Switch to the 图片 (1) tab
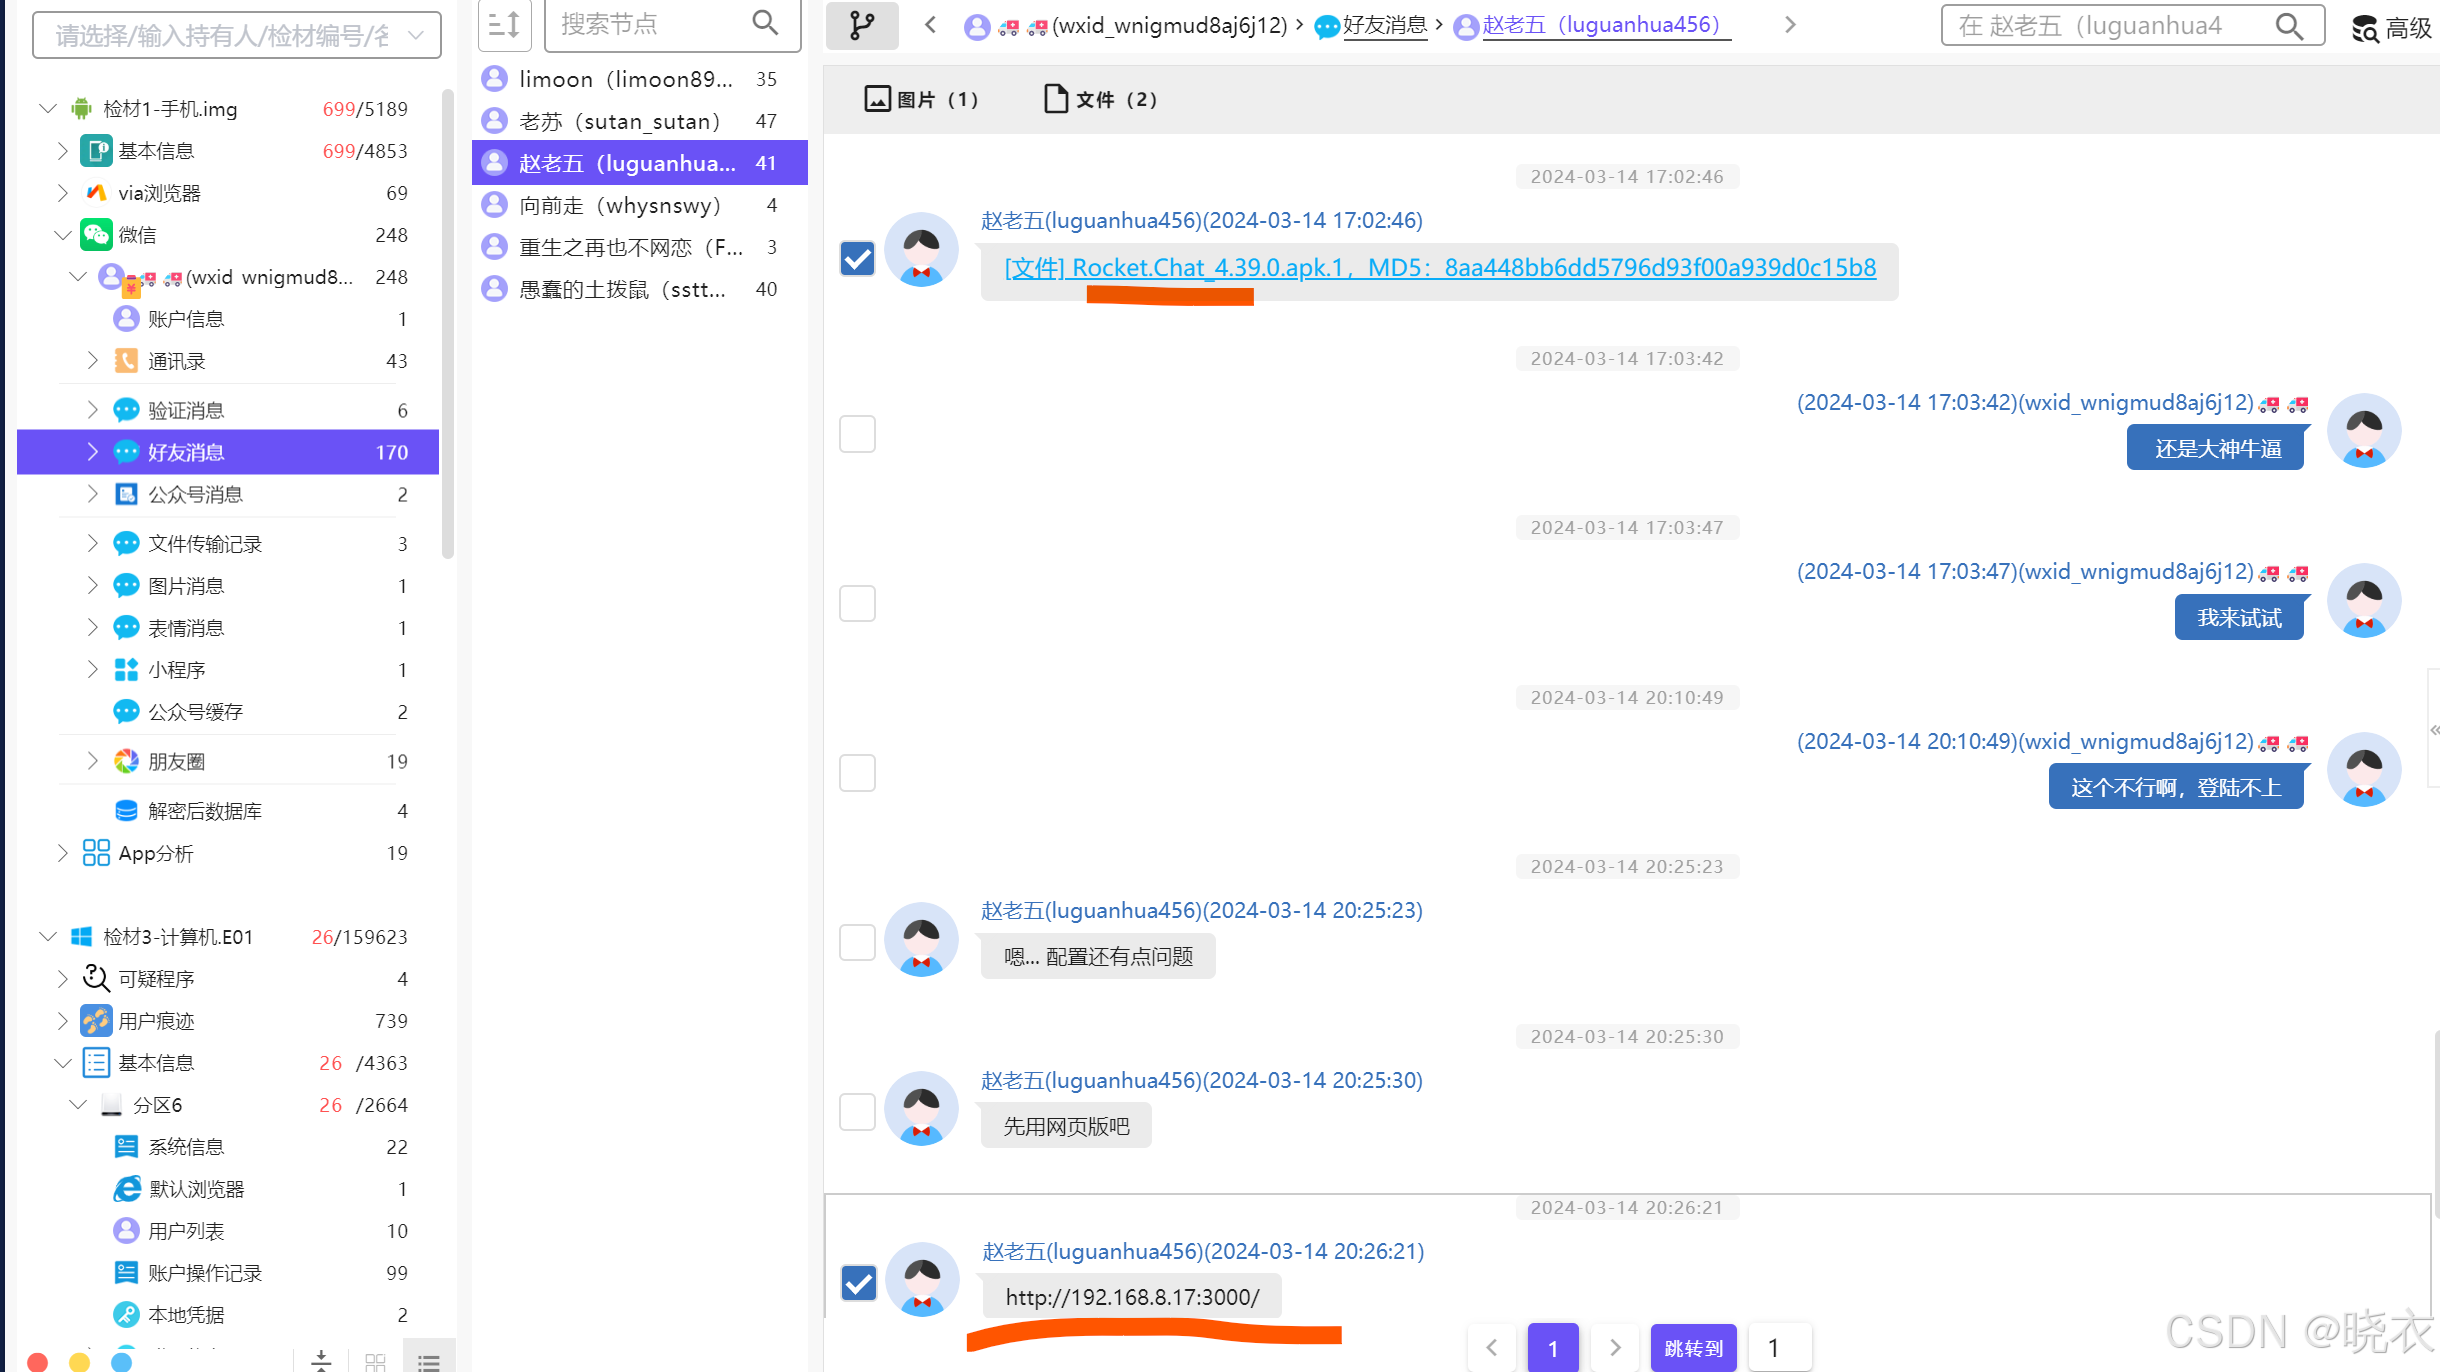Image resolution: width=2440 pixels, height=1372 pixels. 921,99
